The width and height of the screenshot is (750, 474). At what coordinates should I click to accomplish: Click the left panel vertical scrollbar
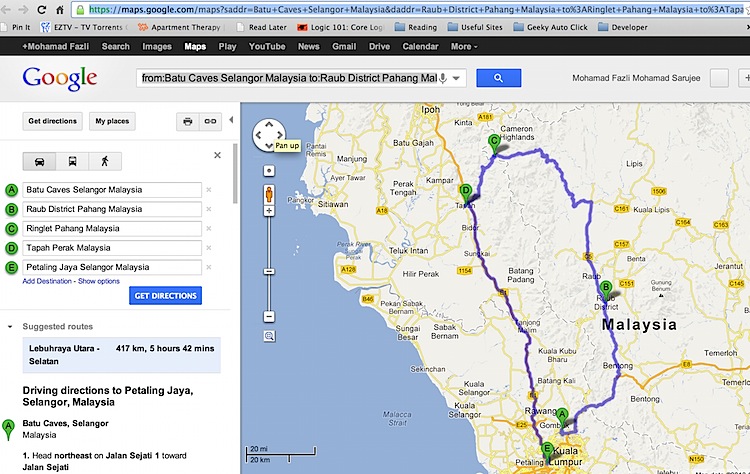click(x=235, y=174)
